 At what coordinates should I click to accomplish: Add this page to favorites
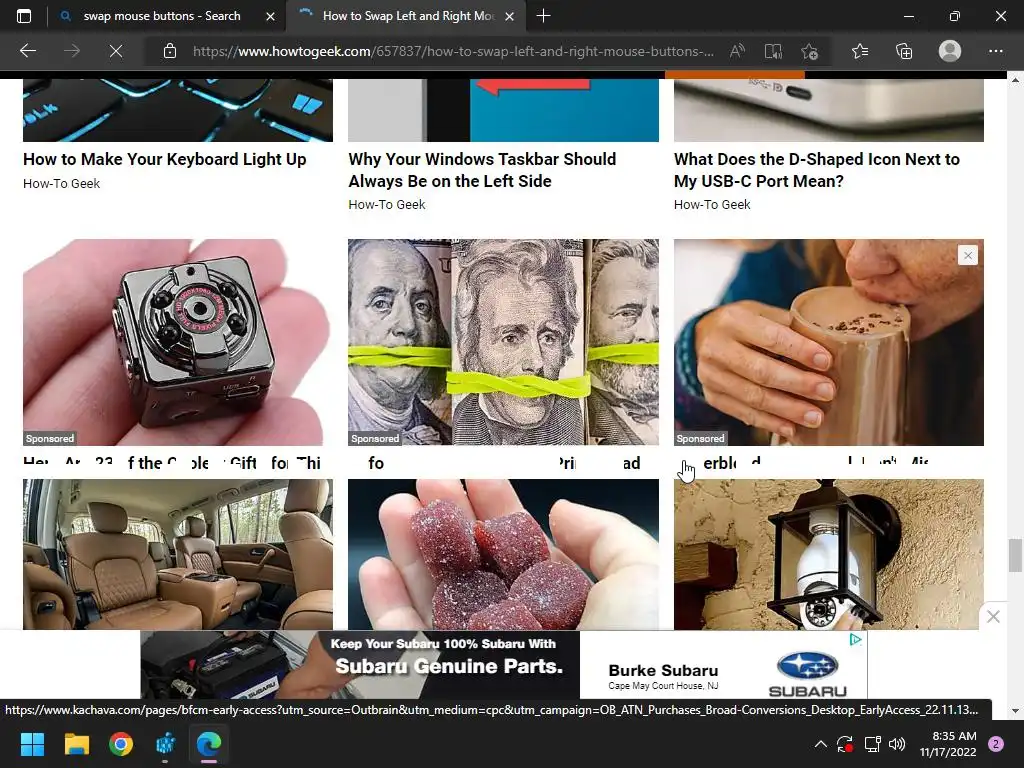pyautogui.click(x=809, y=51)
